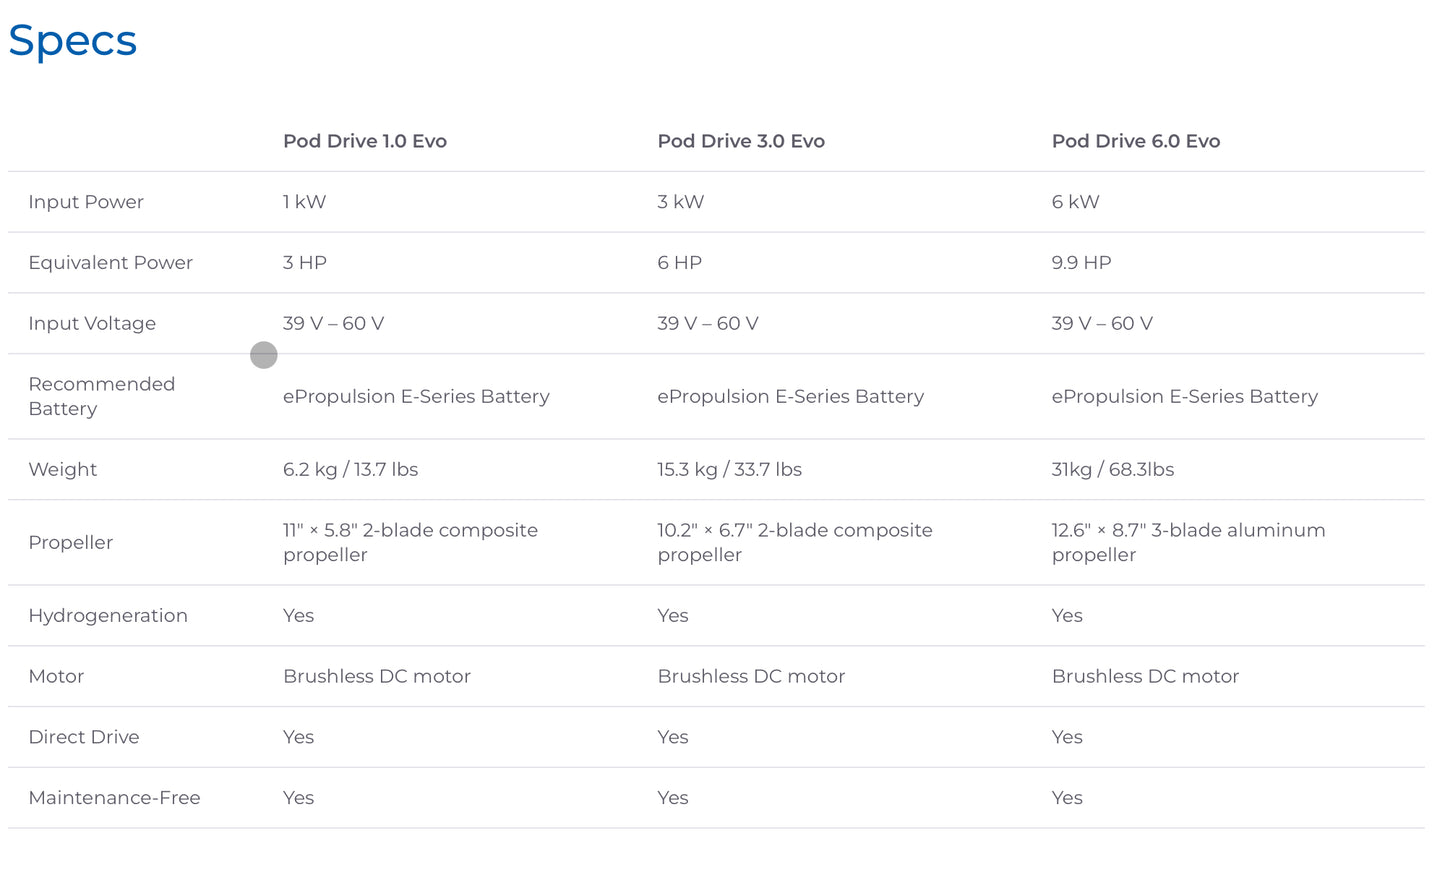Click the 15.3 kg / 33.7 lbs weight value
The image size is (1445, 875).
pos(729,470)
